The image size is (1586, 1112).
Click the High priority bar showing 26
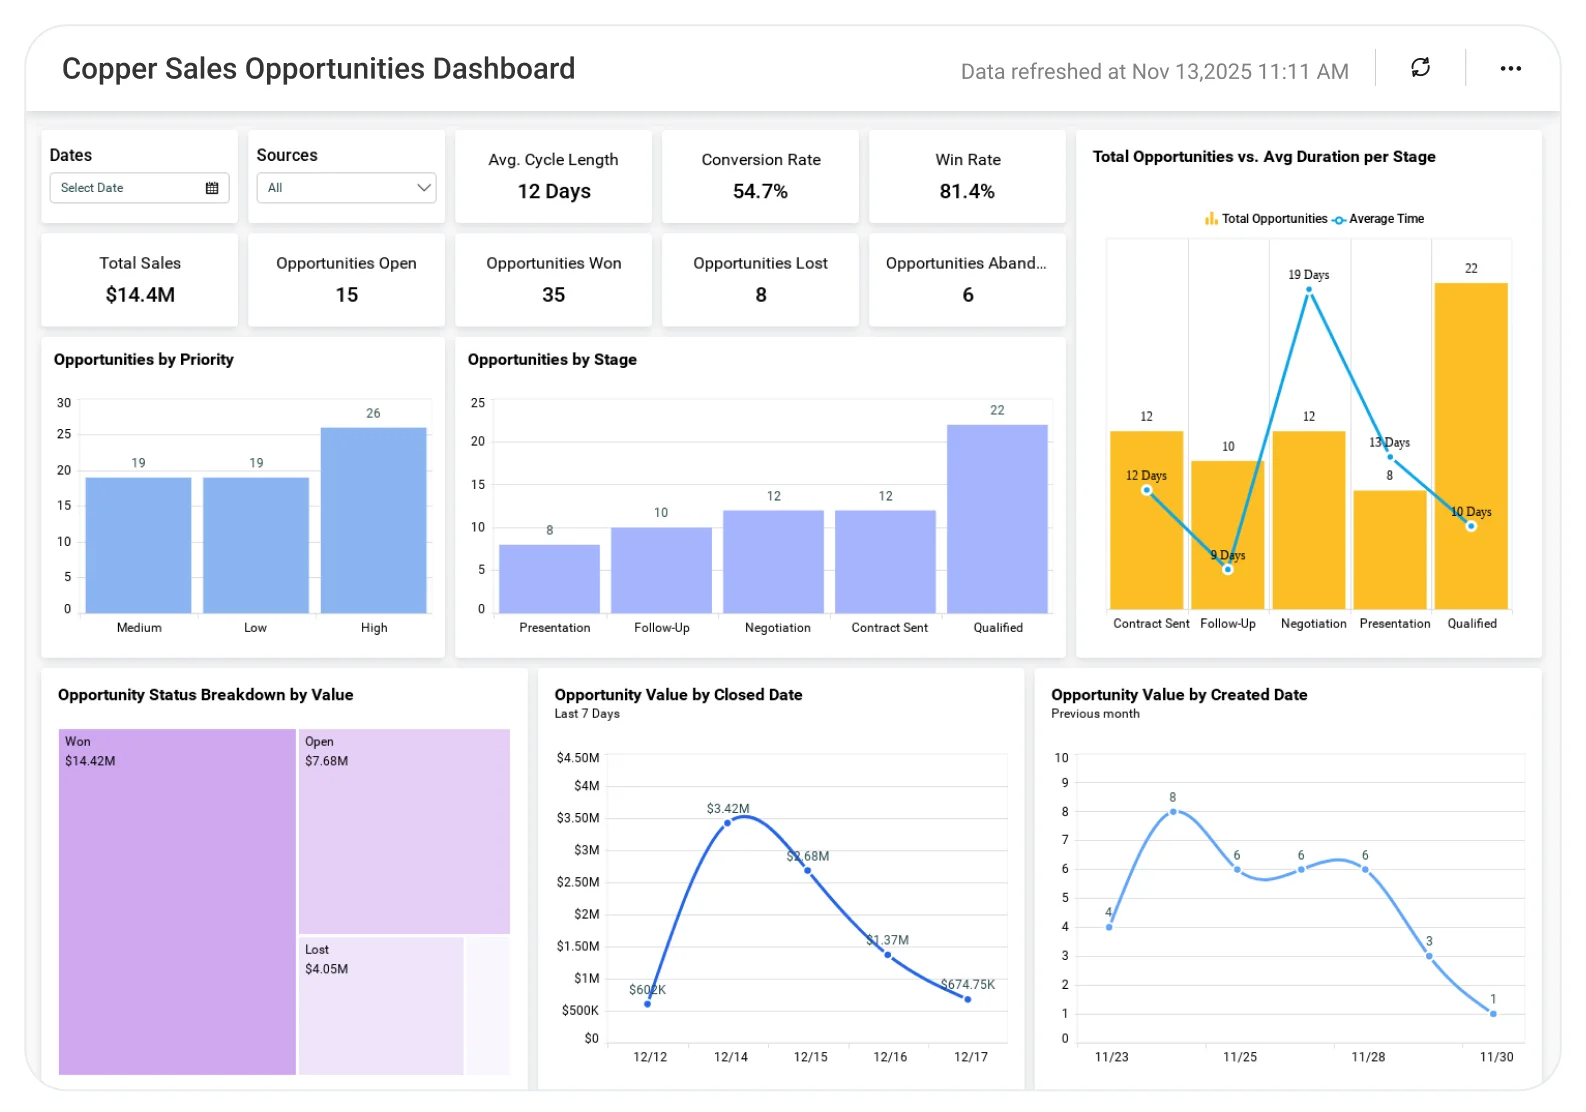373,520
